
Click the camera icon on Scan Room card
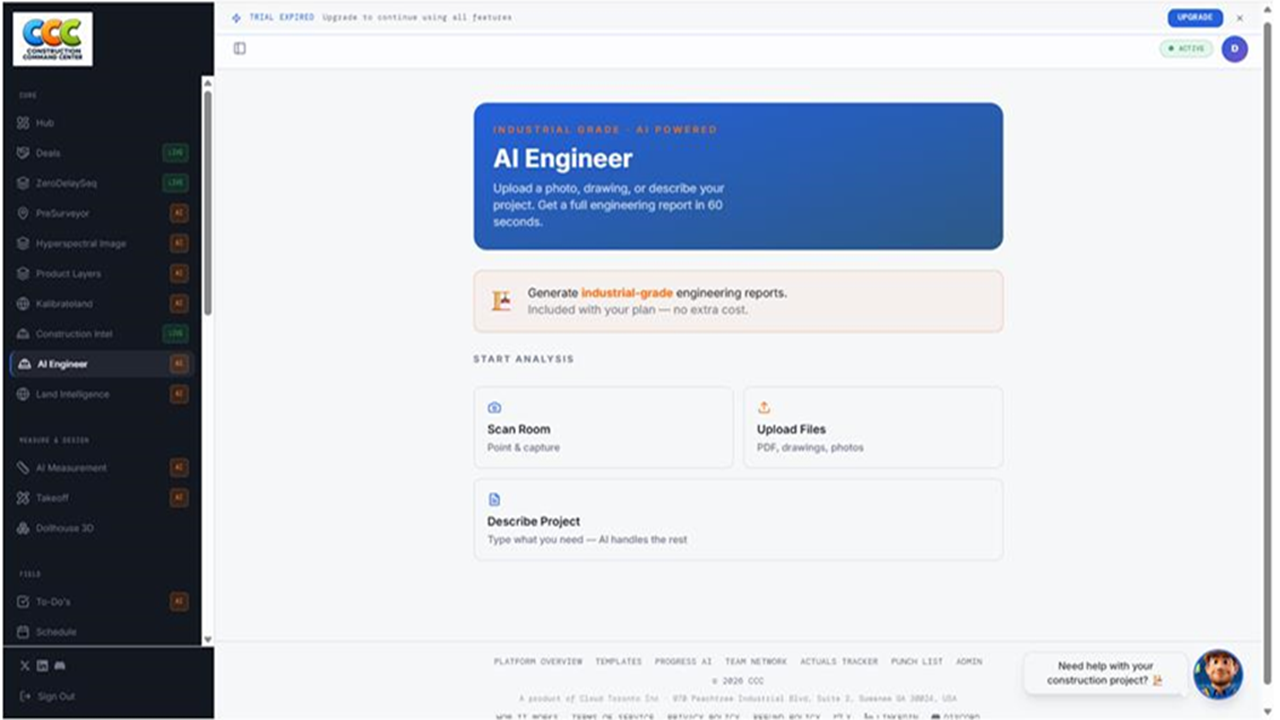point(494,408)
